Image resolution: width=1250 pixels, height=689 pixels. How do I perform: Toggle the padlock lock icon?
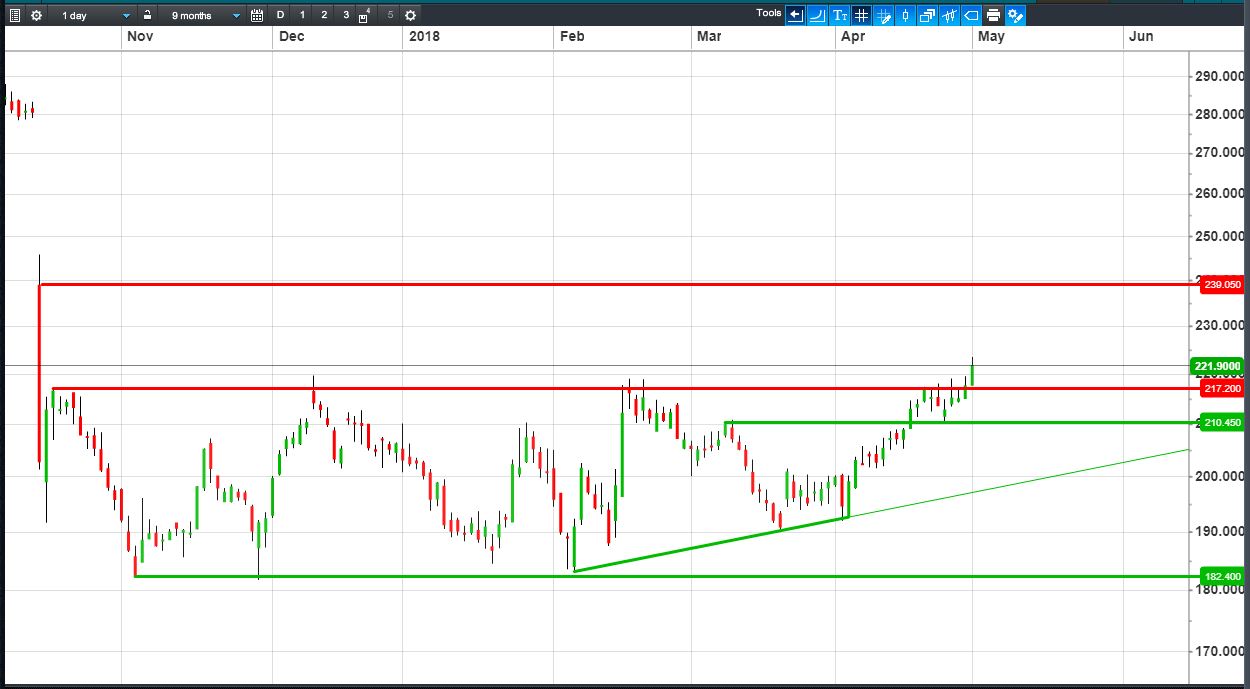[x=147, y=15]
